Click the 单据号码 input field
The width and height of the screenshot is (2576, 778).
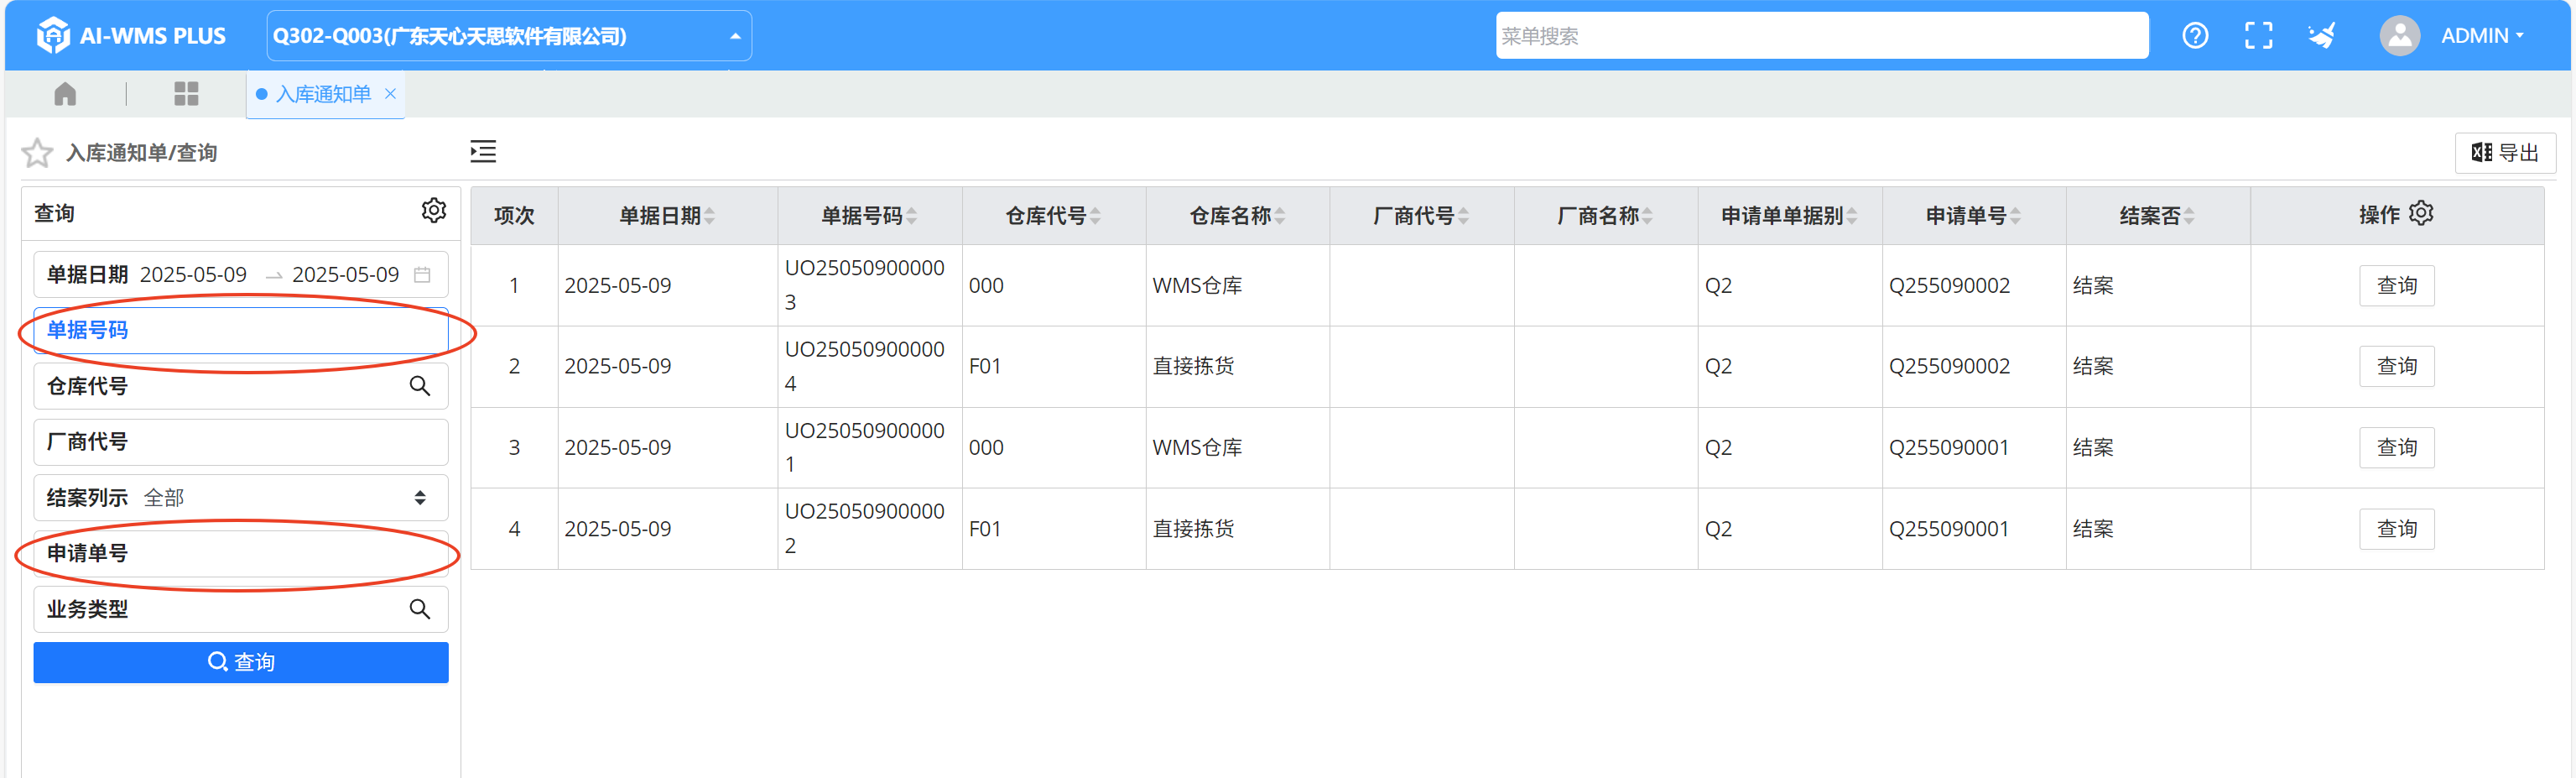[x=241, y=331]
